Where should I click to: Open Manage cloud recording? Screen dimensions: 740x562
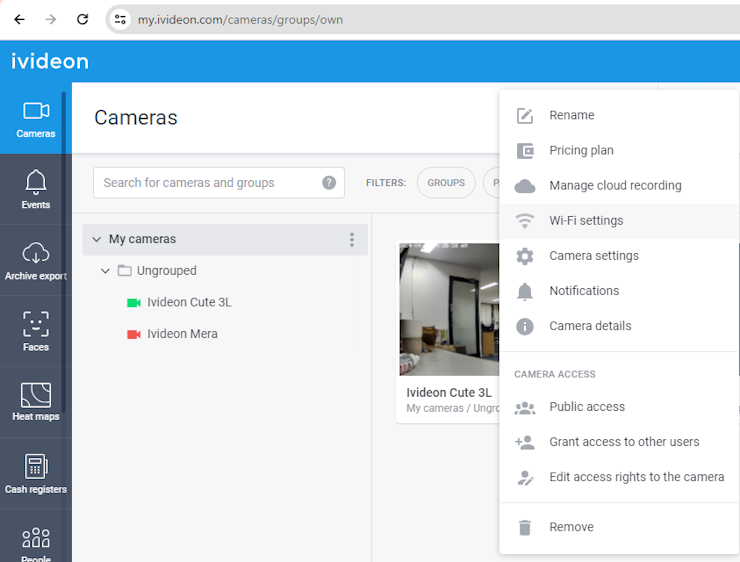pyautogui.click(x=618, y=186)
